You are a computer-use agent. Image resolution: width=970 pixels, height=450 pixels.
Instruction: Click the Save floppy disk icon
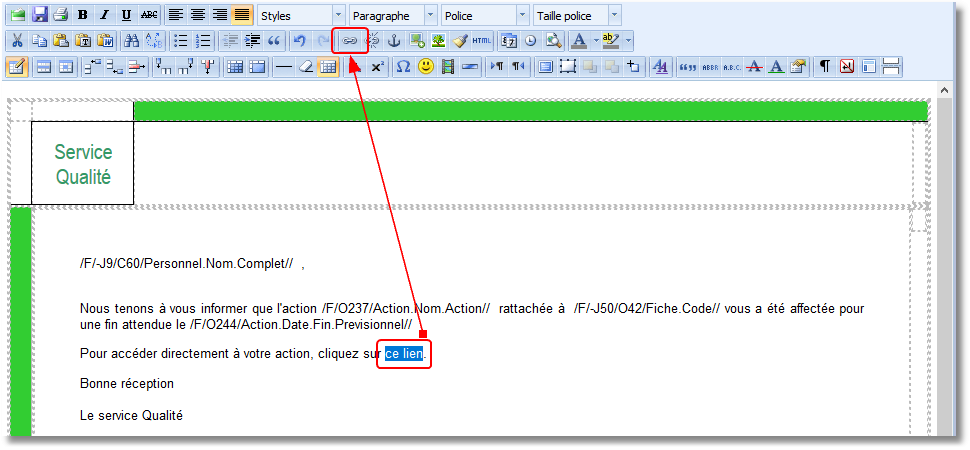point(40,15)
